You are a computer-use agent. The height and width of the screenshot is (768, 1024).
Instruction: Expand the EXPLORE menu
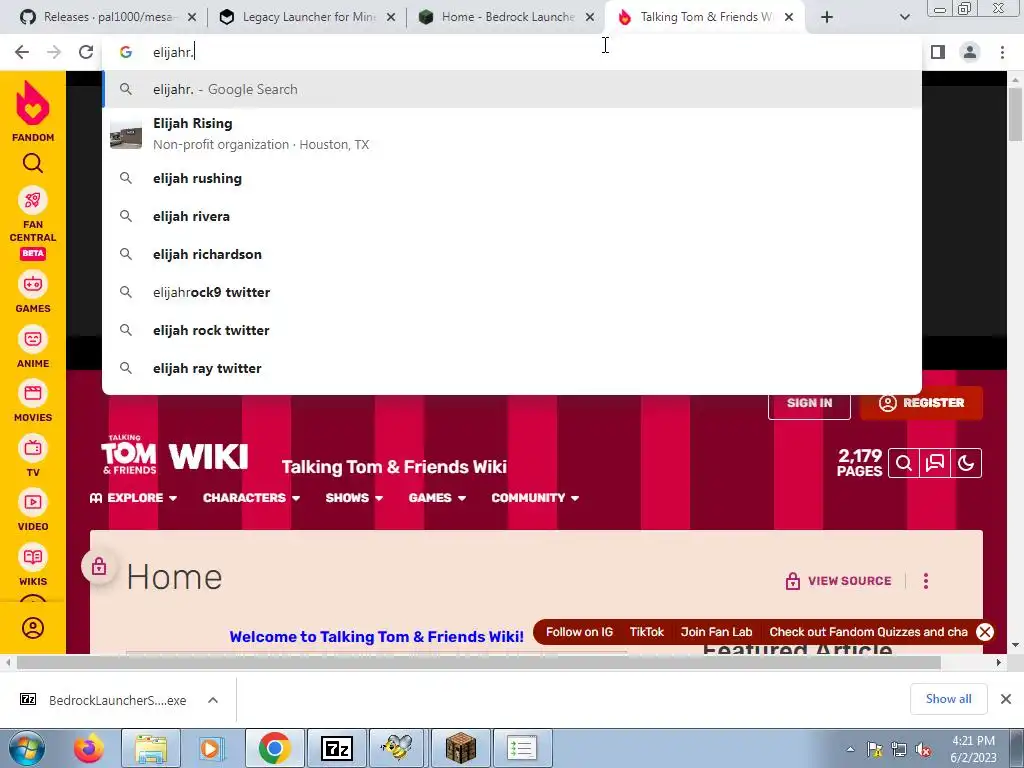point(134,498)
